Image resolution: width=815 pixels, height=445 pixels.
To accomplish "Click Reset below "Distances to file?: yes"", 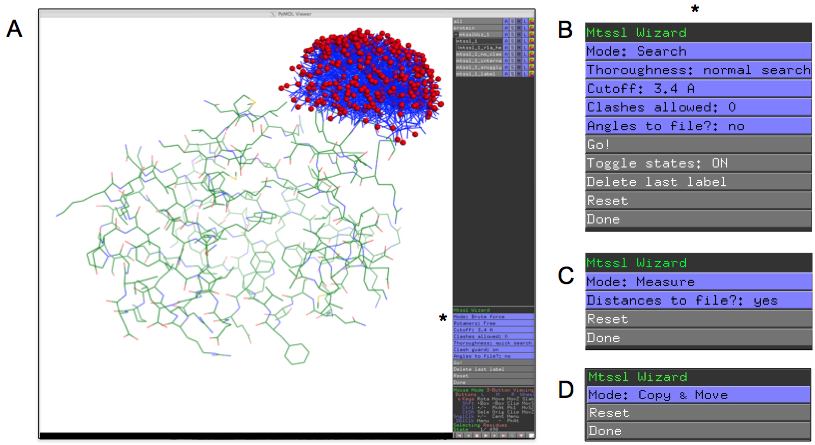I will [x=697, y=319].
